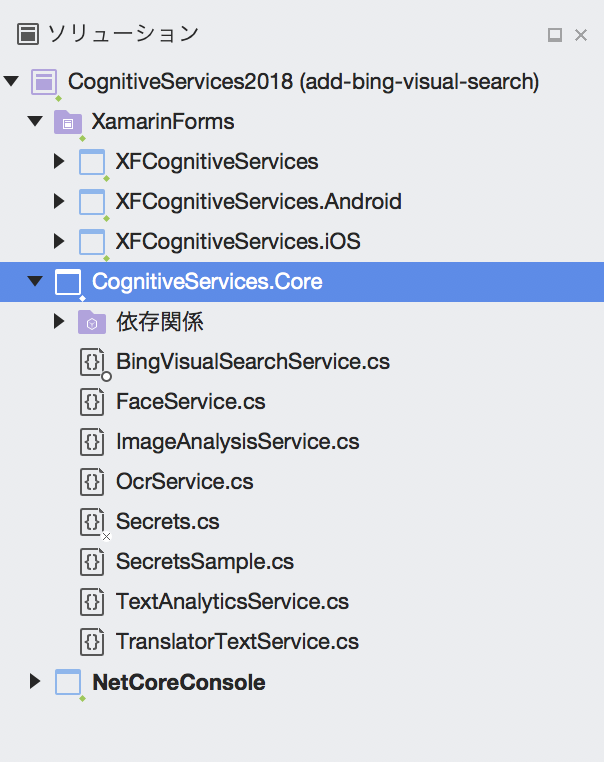
Task: Expand the XFCognitiveServices.iOS project
Action: pos(59,241)
